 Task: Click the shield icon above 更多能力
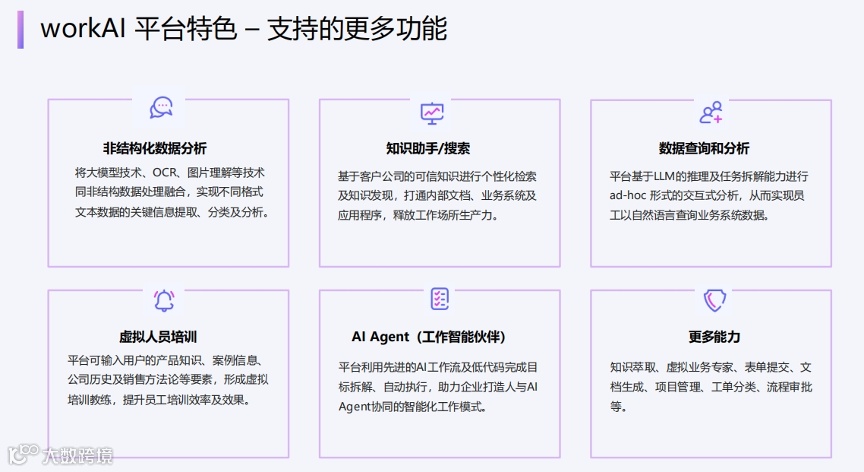715,300
